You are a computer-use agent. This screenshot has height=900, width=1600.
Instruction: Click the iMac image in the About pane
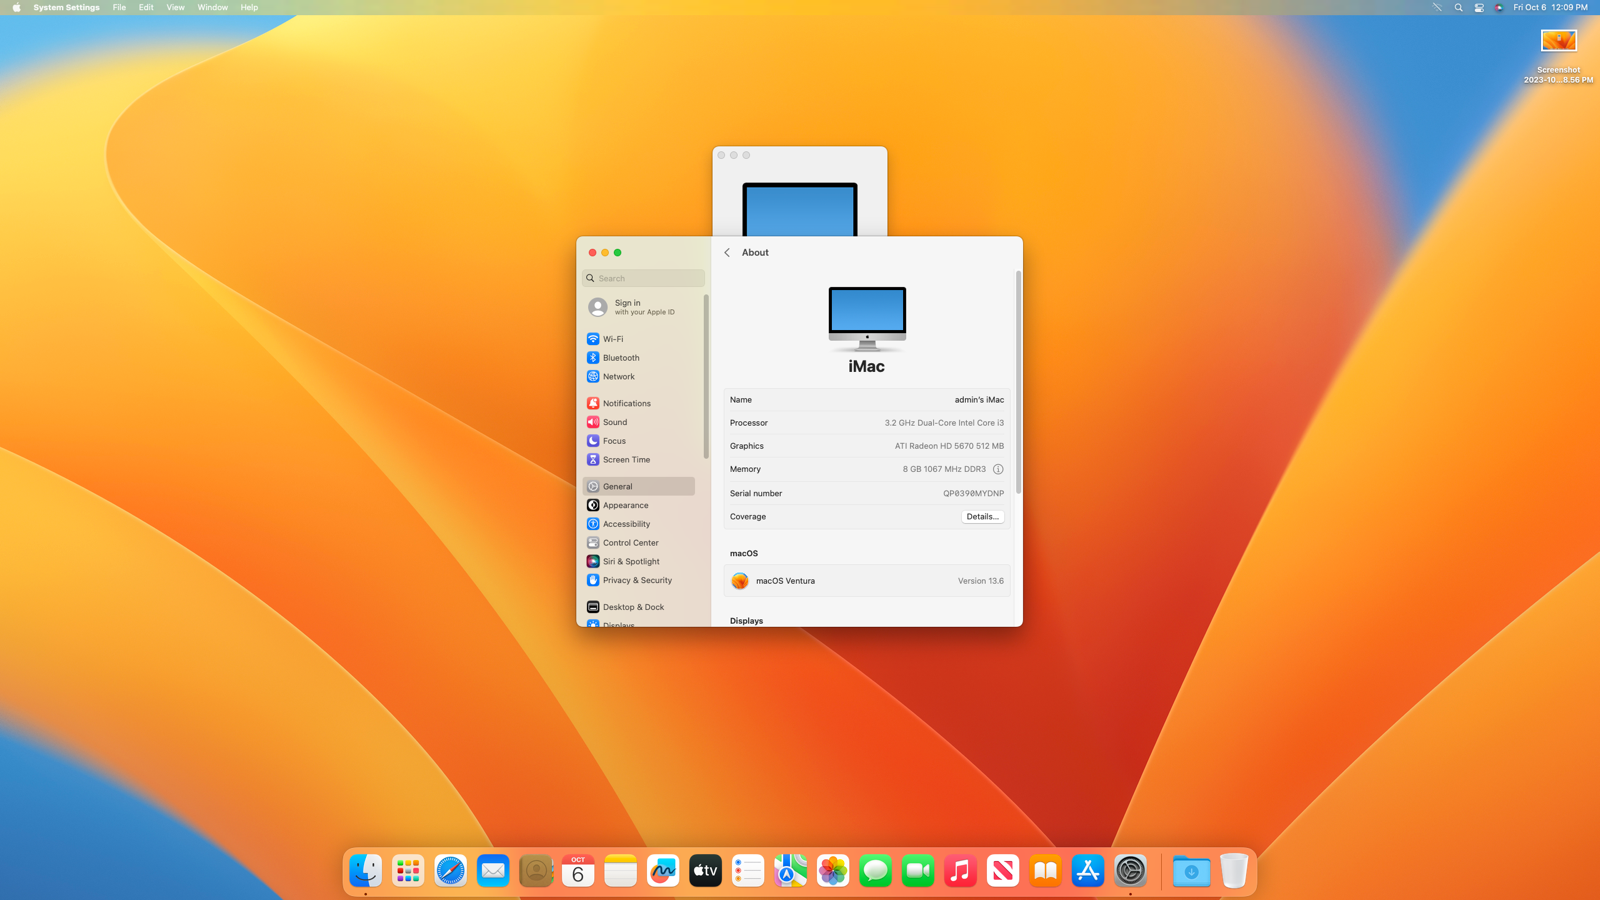pyautogui.click(x=867, y=319)
